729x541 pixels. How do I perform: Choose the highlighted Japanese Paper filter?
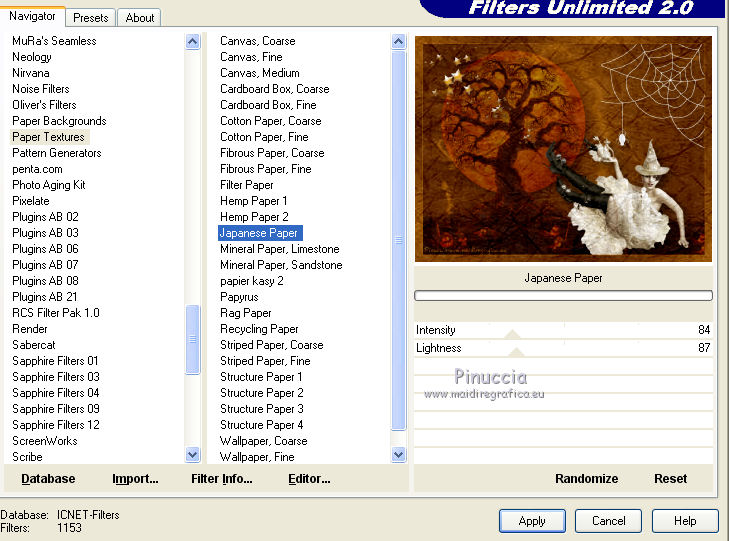pos(260,233)
